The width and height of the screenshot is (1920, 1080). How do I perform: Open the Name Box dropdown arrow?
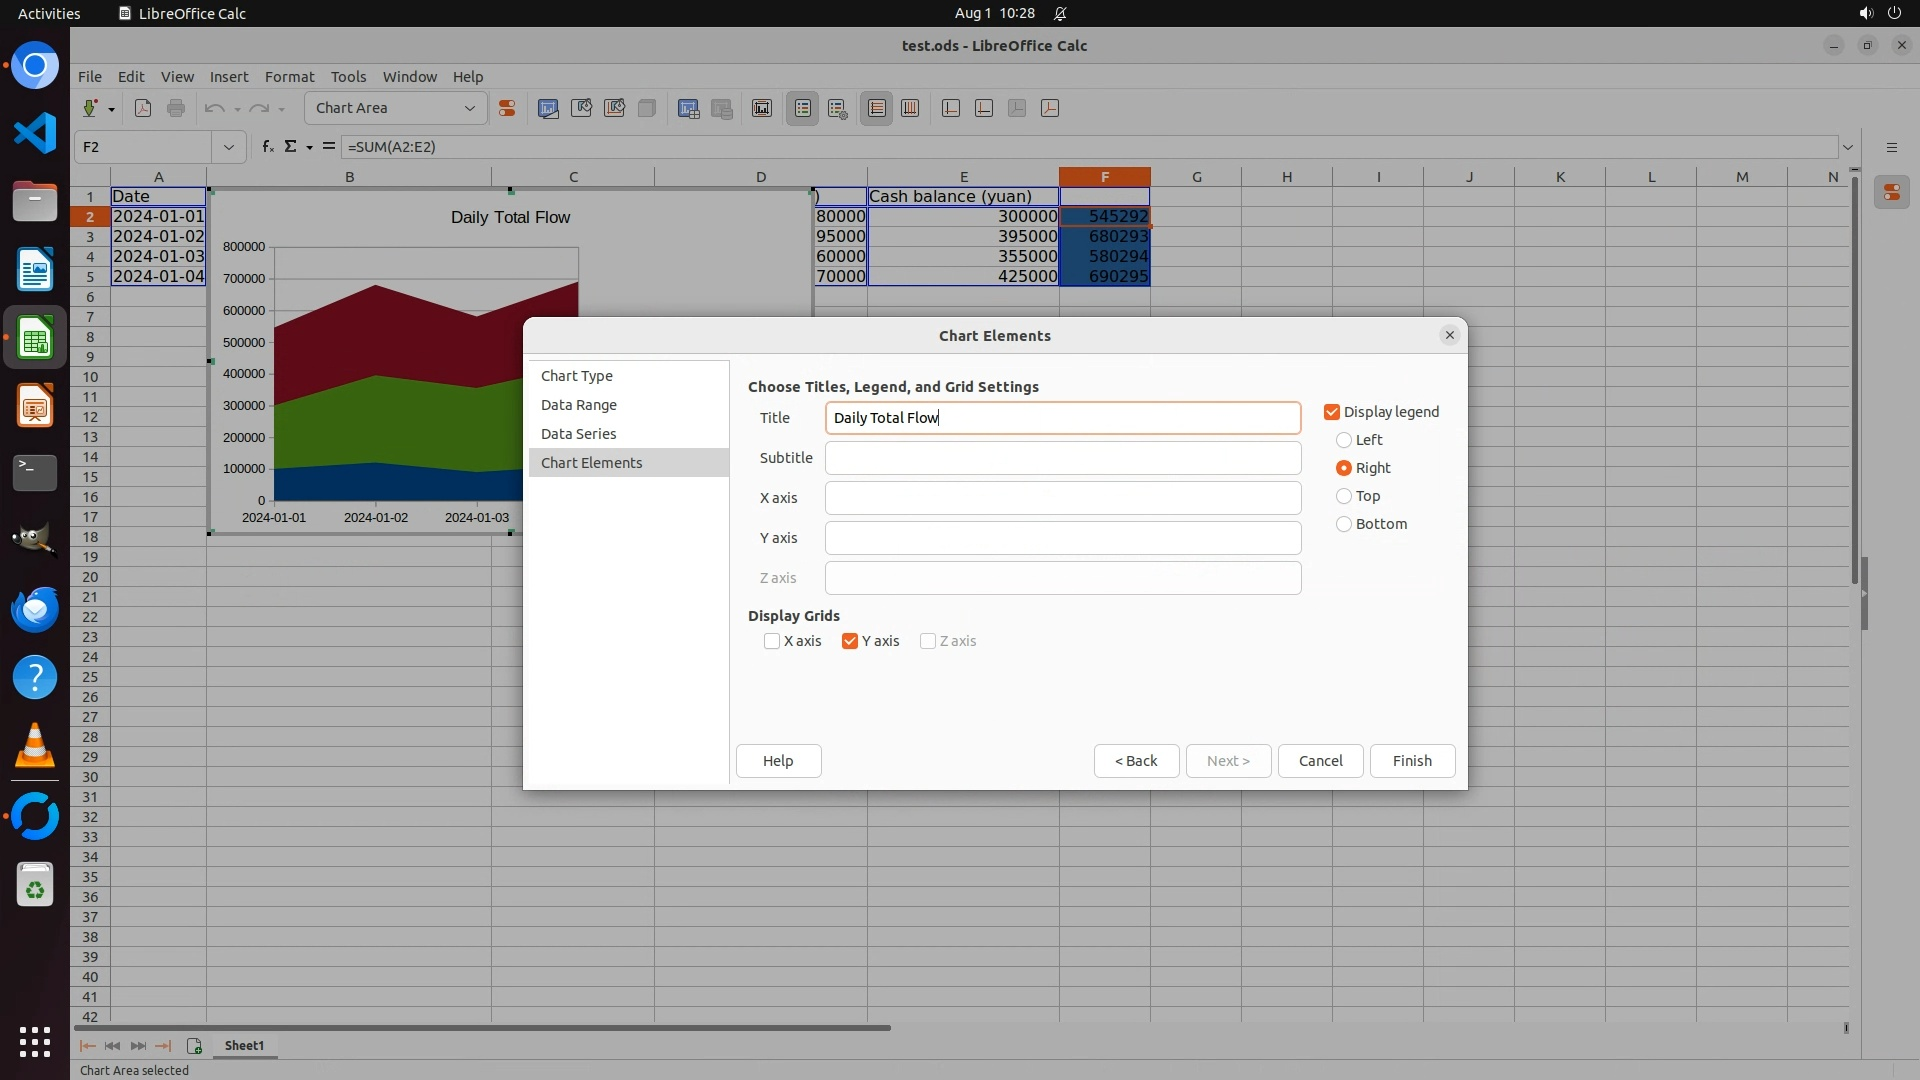tap(229, 147)
